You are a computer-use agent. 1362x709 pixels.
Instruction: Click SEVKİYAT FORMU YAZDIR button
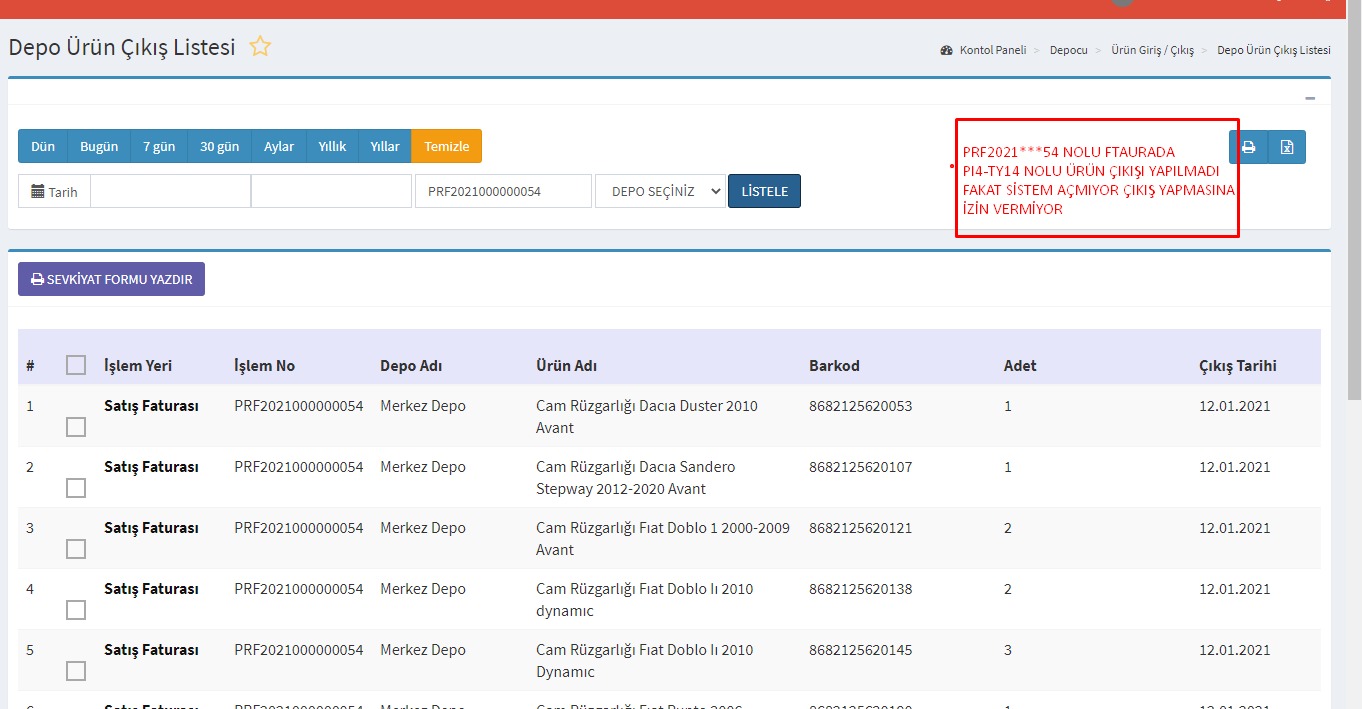point(111,279)
